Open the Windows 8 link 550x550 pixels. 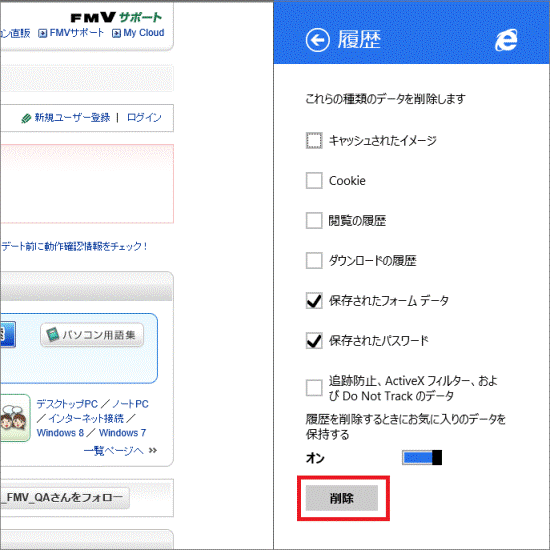pos(60,433)
